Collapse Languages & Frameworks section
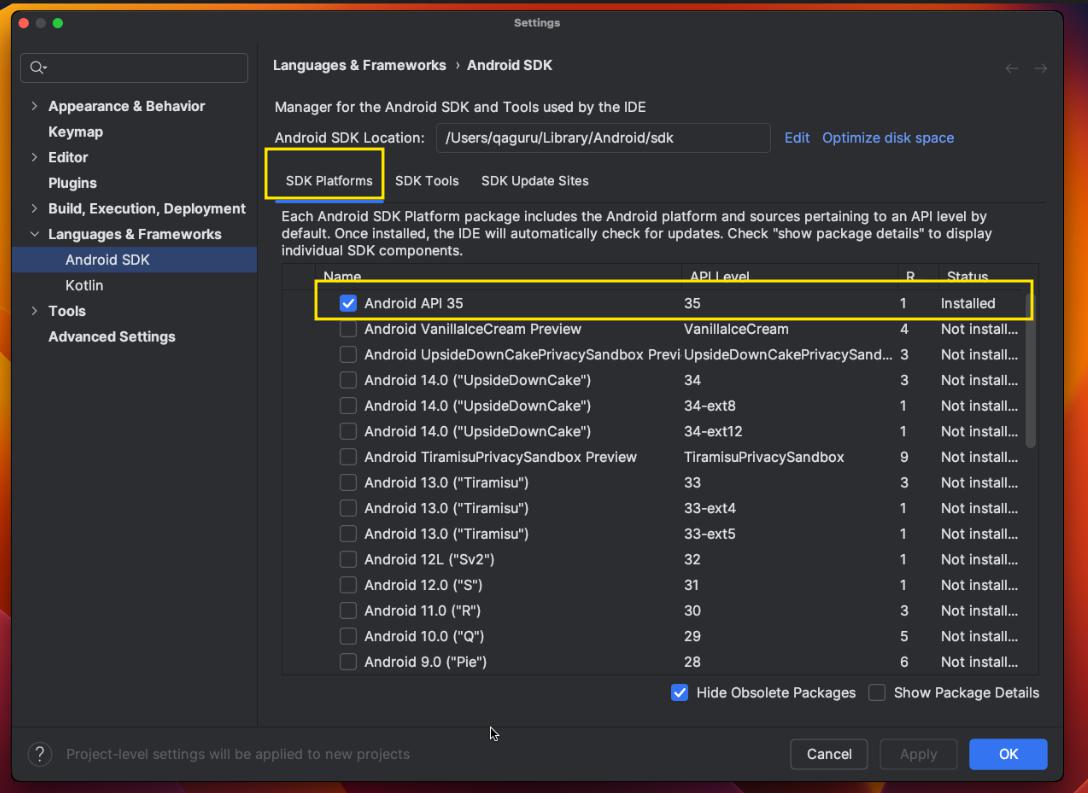Image resolution: width=1088 pixels, height=793 pixels. [x=34, y=235]
